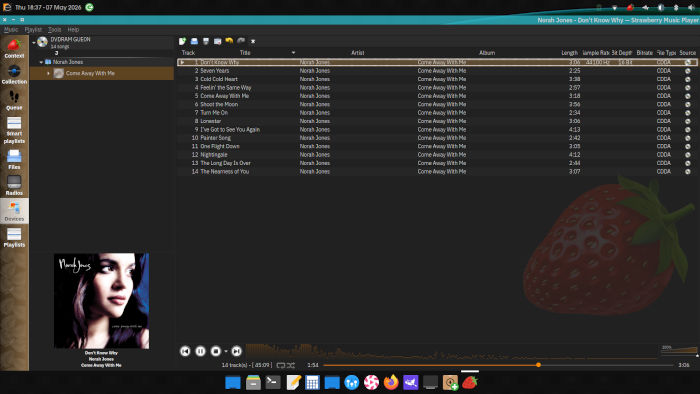Open the volume indicator in top panel
Viewport: 700px width, 394px height.
[x=691, y=8]
